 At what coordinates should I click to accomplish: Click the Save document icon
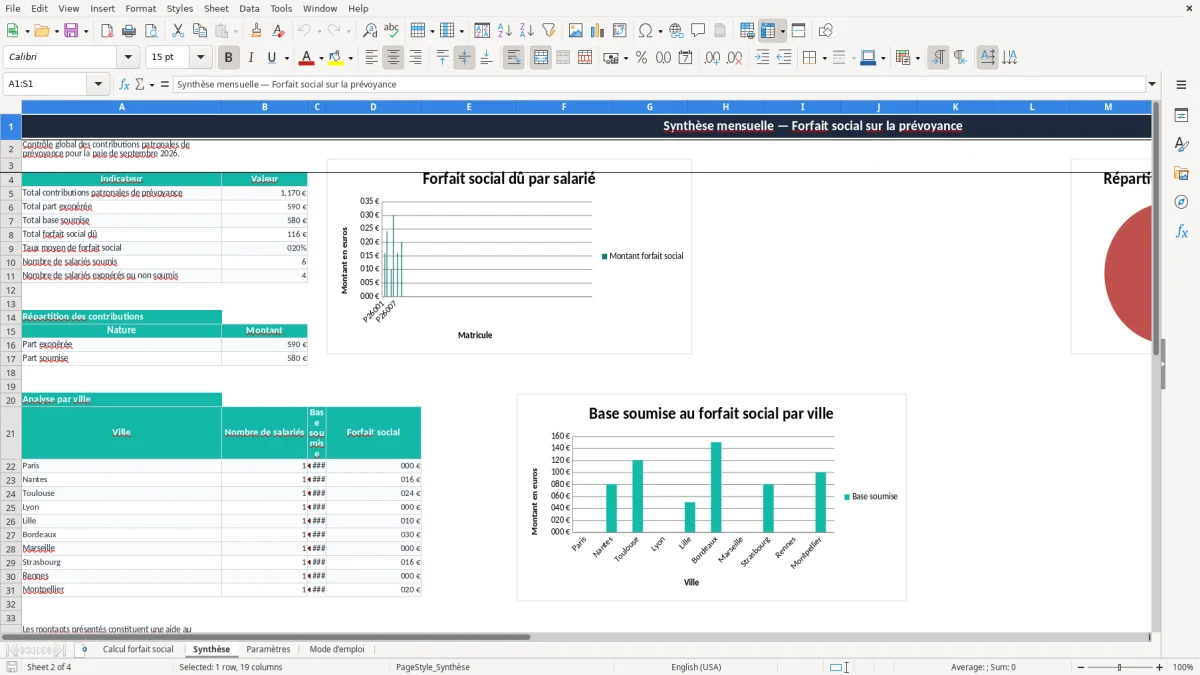[71, 31]
